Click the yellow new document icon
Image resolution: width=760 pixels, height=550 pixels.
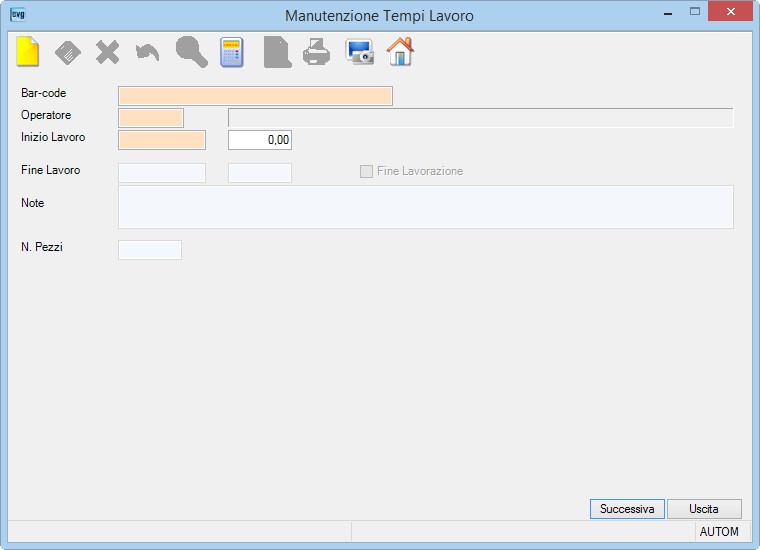[28, 51]
